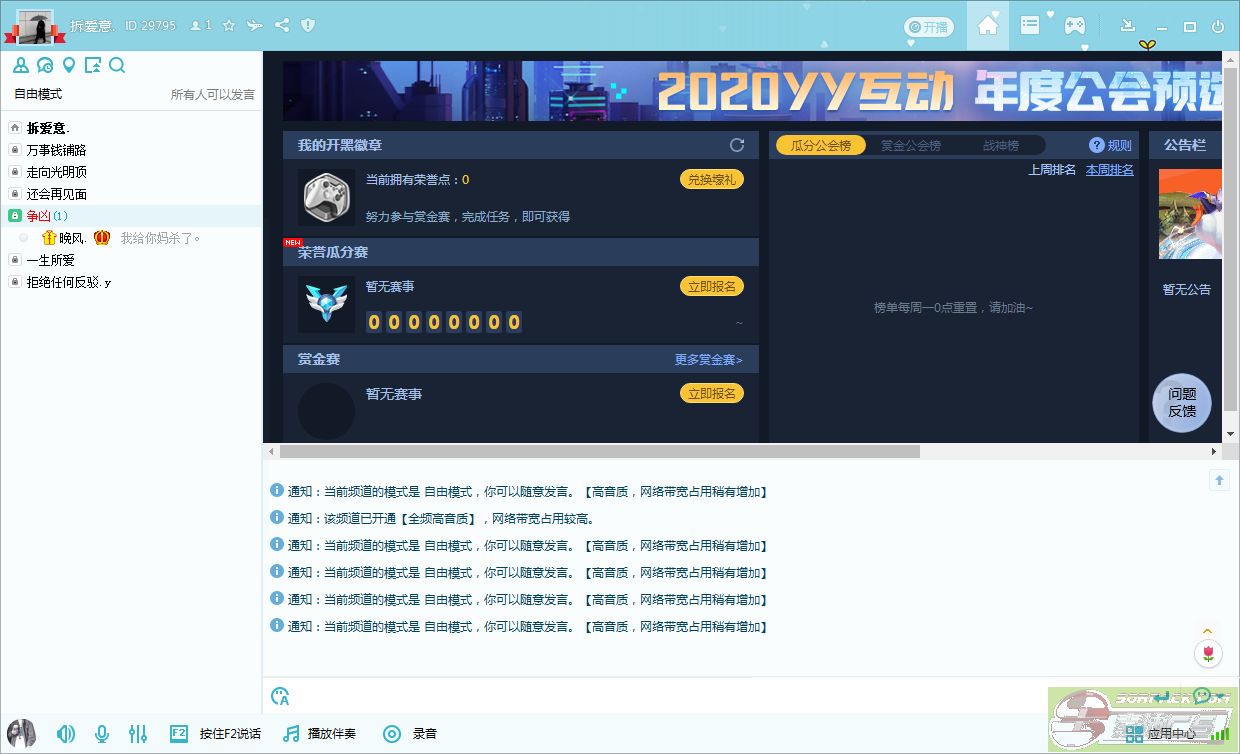Switch to the 战神榜 tab
Screen dimensions: 1240x754
1000,145
